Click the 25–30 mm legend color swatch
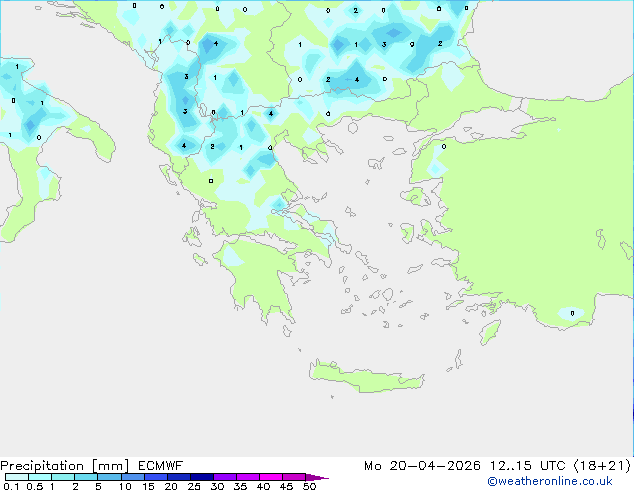This screenshot has width=634, height=490. pyautogui.click(x=201, y=477)
